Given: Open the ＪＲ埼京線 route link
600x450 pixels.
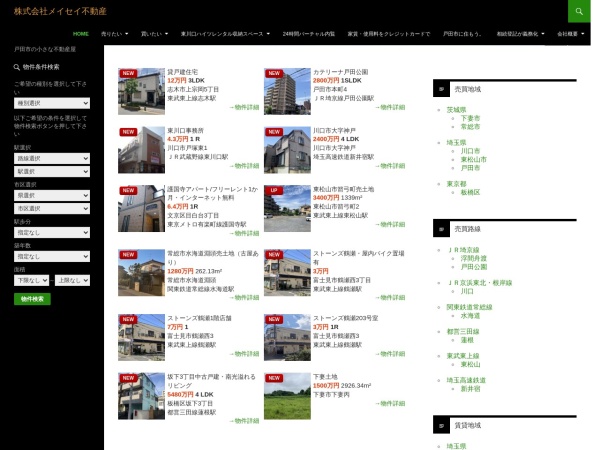Looking at the screenshot, I should (463, 250).
